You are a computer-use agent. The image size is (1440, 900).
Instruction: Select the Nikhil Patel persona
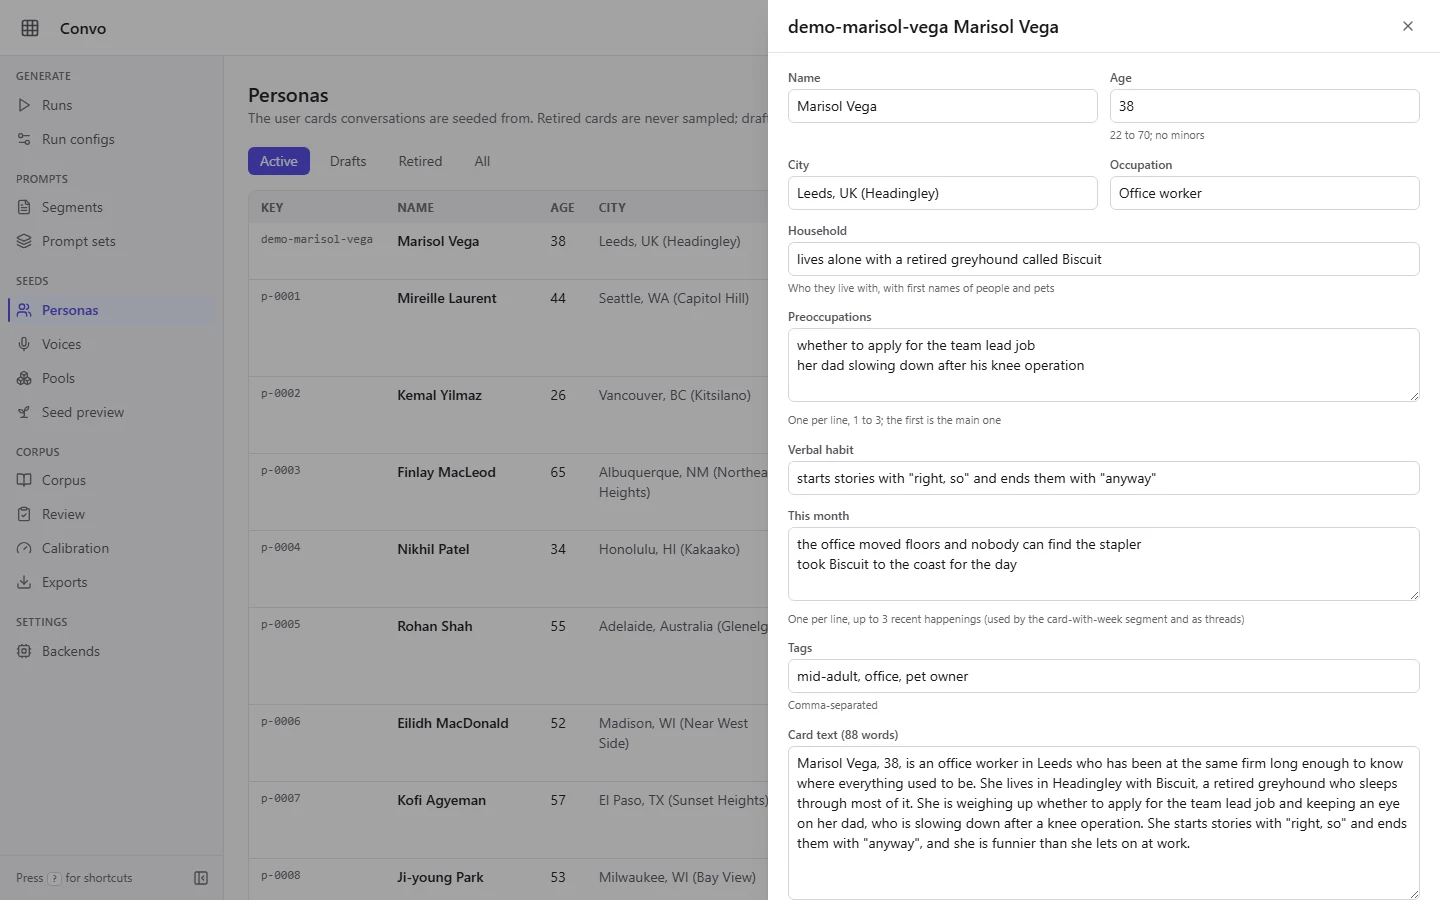coord(508,569)
